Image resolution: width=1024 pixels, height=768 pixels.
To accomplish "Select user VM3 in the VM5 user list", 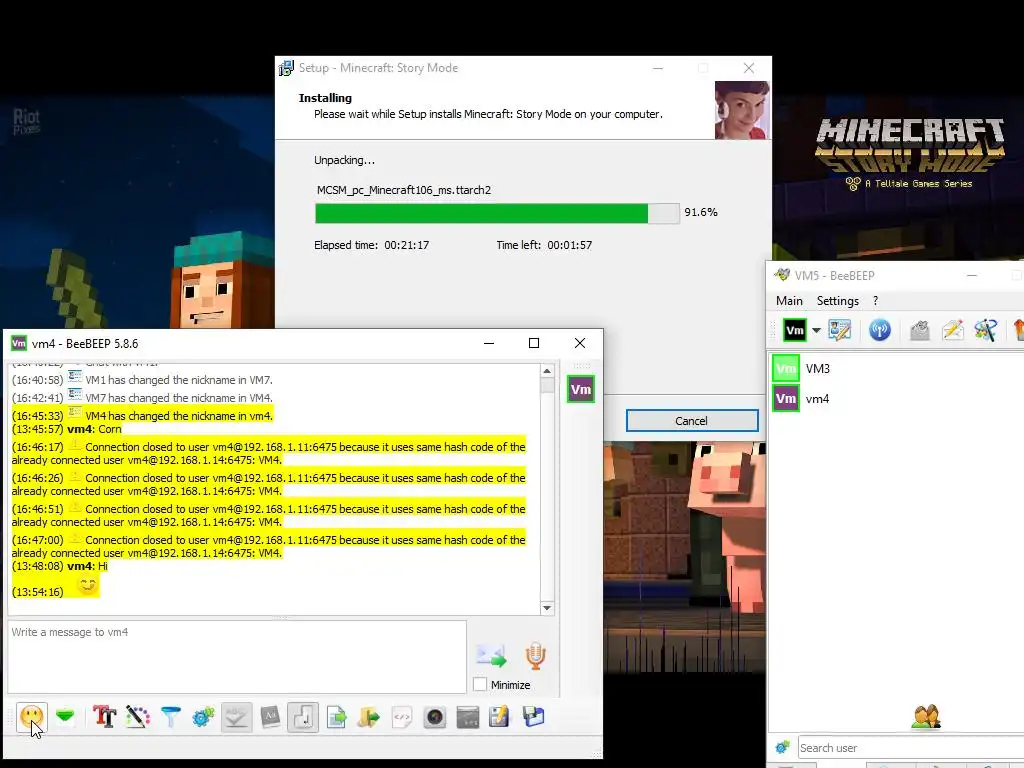I will coord(896,368).
